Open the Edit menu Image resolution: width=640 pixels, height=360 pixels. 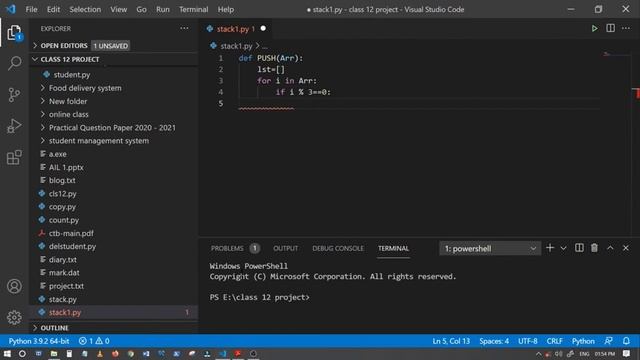click(x=53, y=9)
